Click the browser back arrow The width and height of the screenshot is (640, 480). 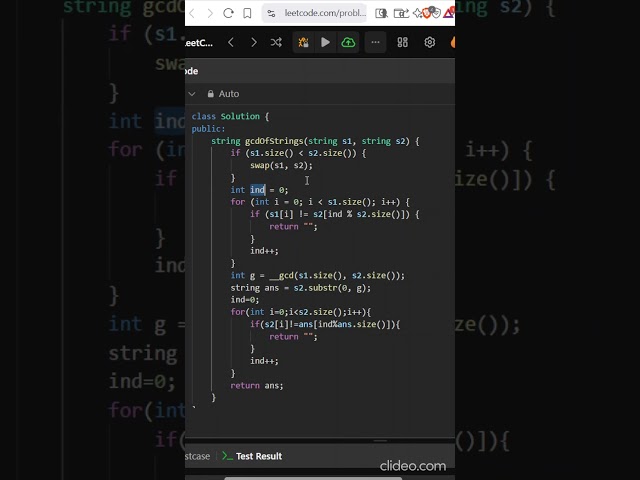coord(192,13)
